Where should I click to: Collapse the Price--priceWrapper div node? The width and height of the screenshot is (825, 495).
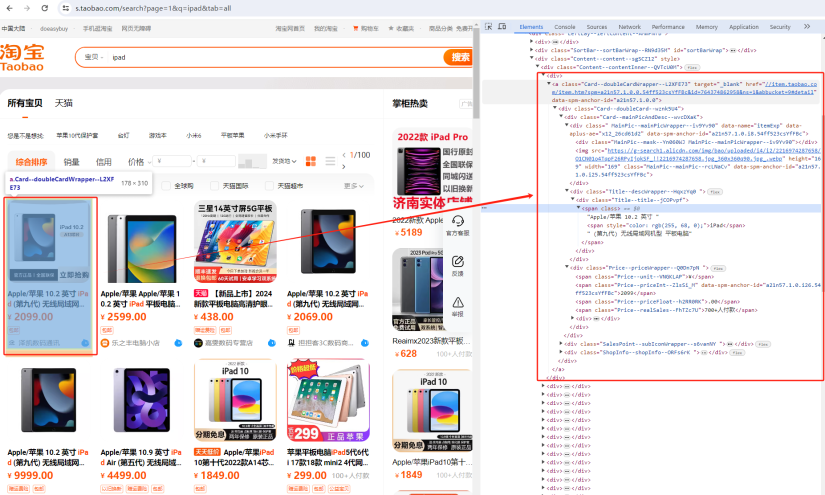567,267
